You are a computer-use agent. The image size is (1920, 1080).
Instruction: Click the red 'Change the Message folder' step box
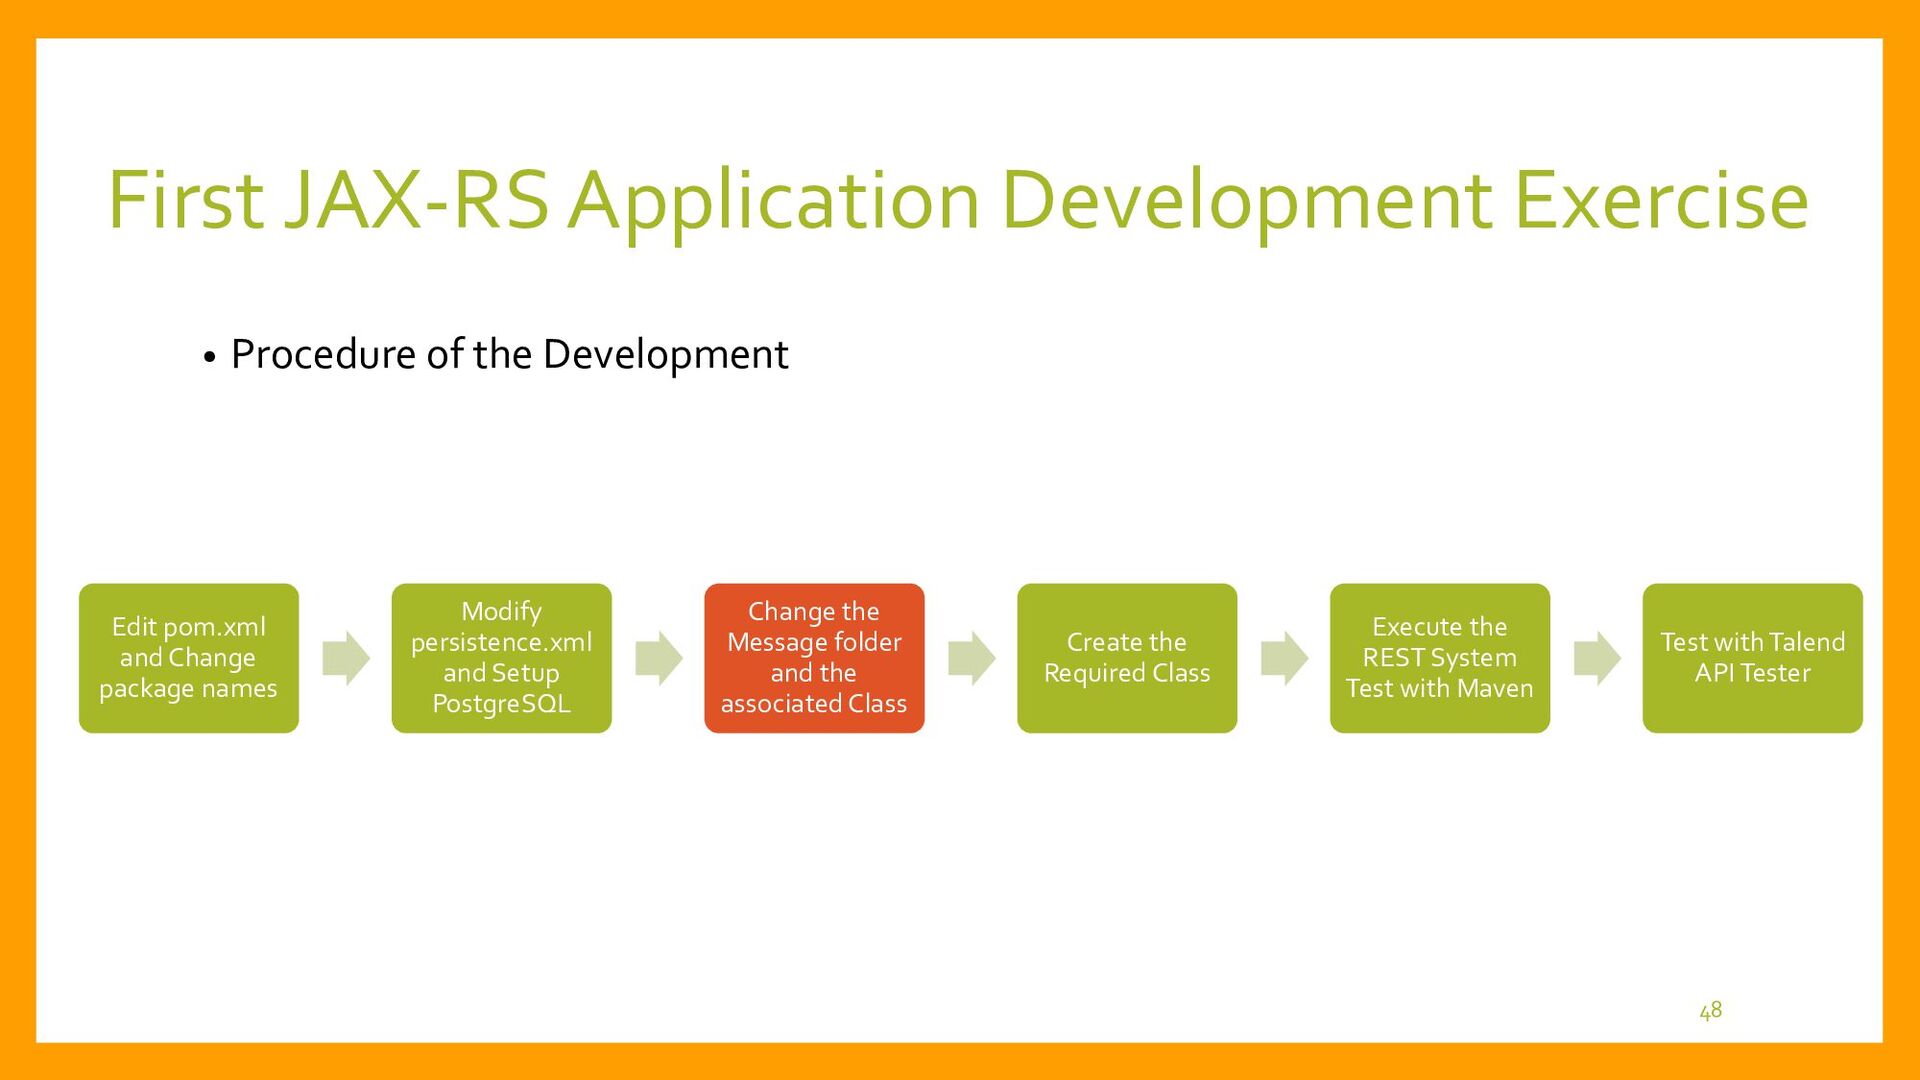point(814,658)
